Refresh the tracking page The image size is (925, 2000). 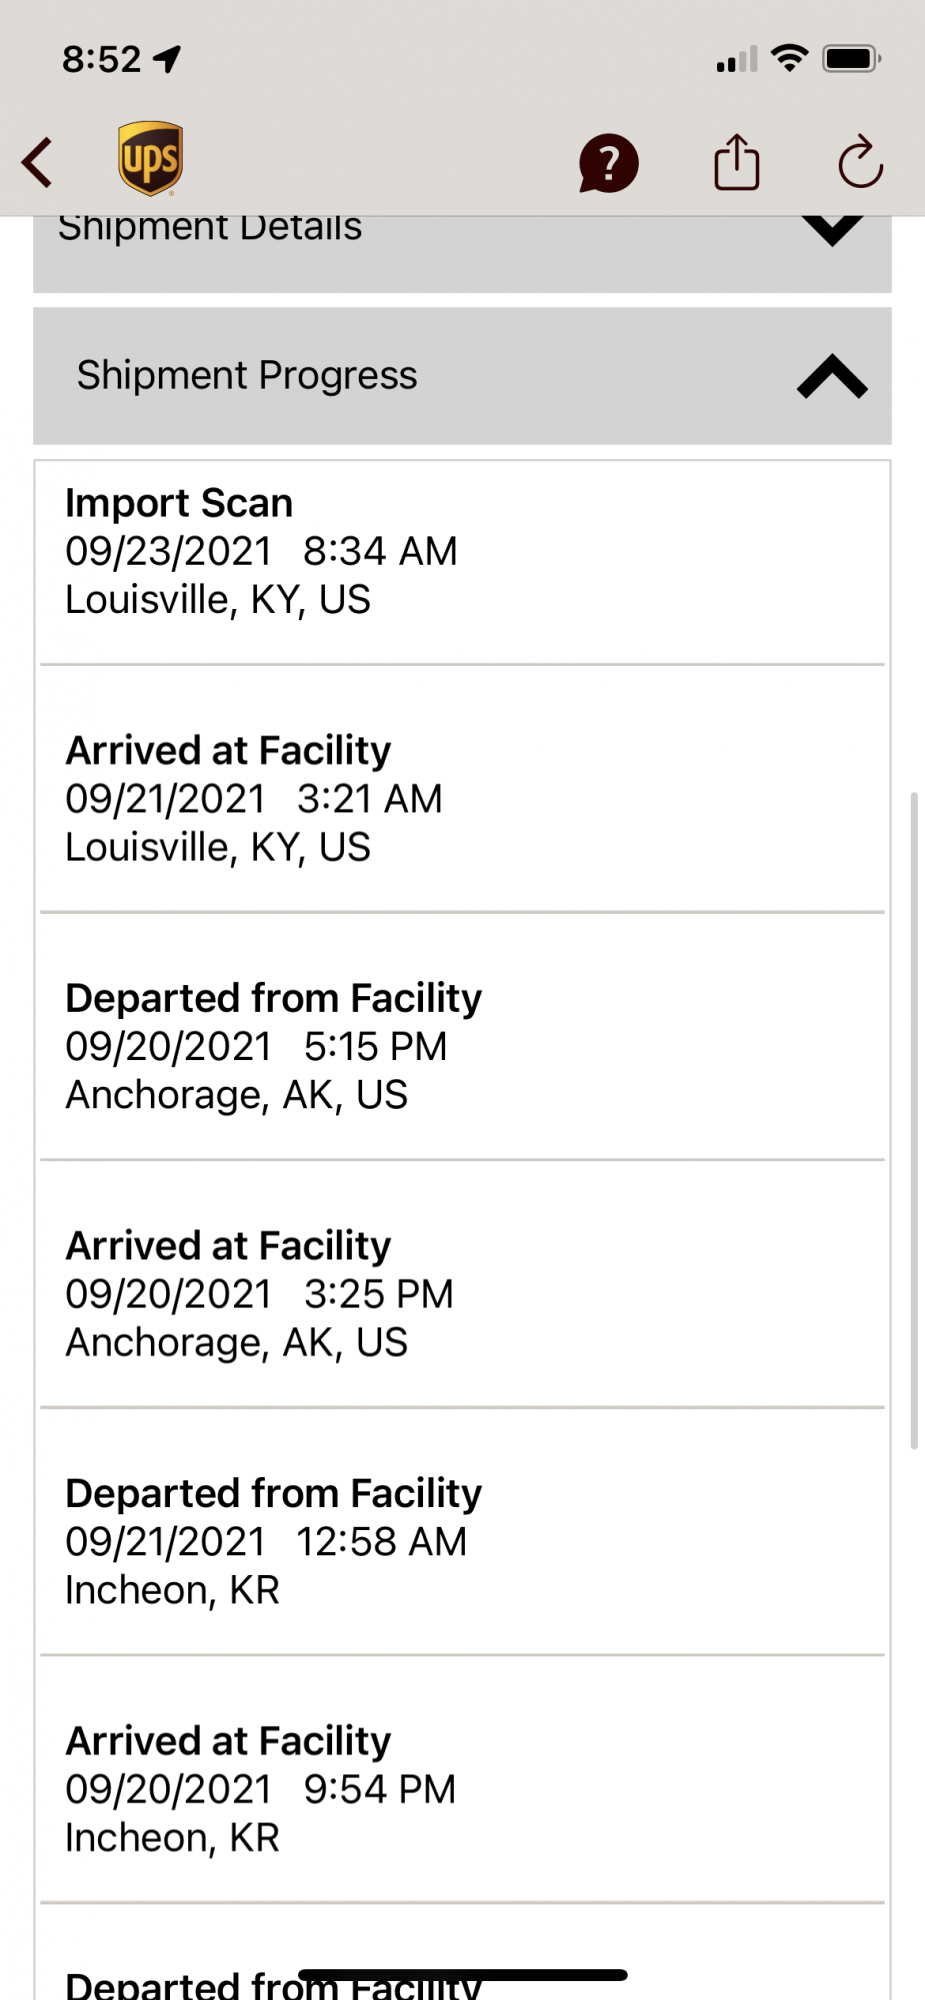click(860, 162)
